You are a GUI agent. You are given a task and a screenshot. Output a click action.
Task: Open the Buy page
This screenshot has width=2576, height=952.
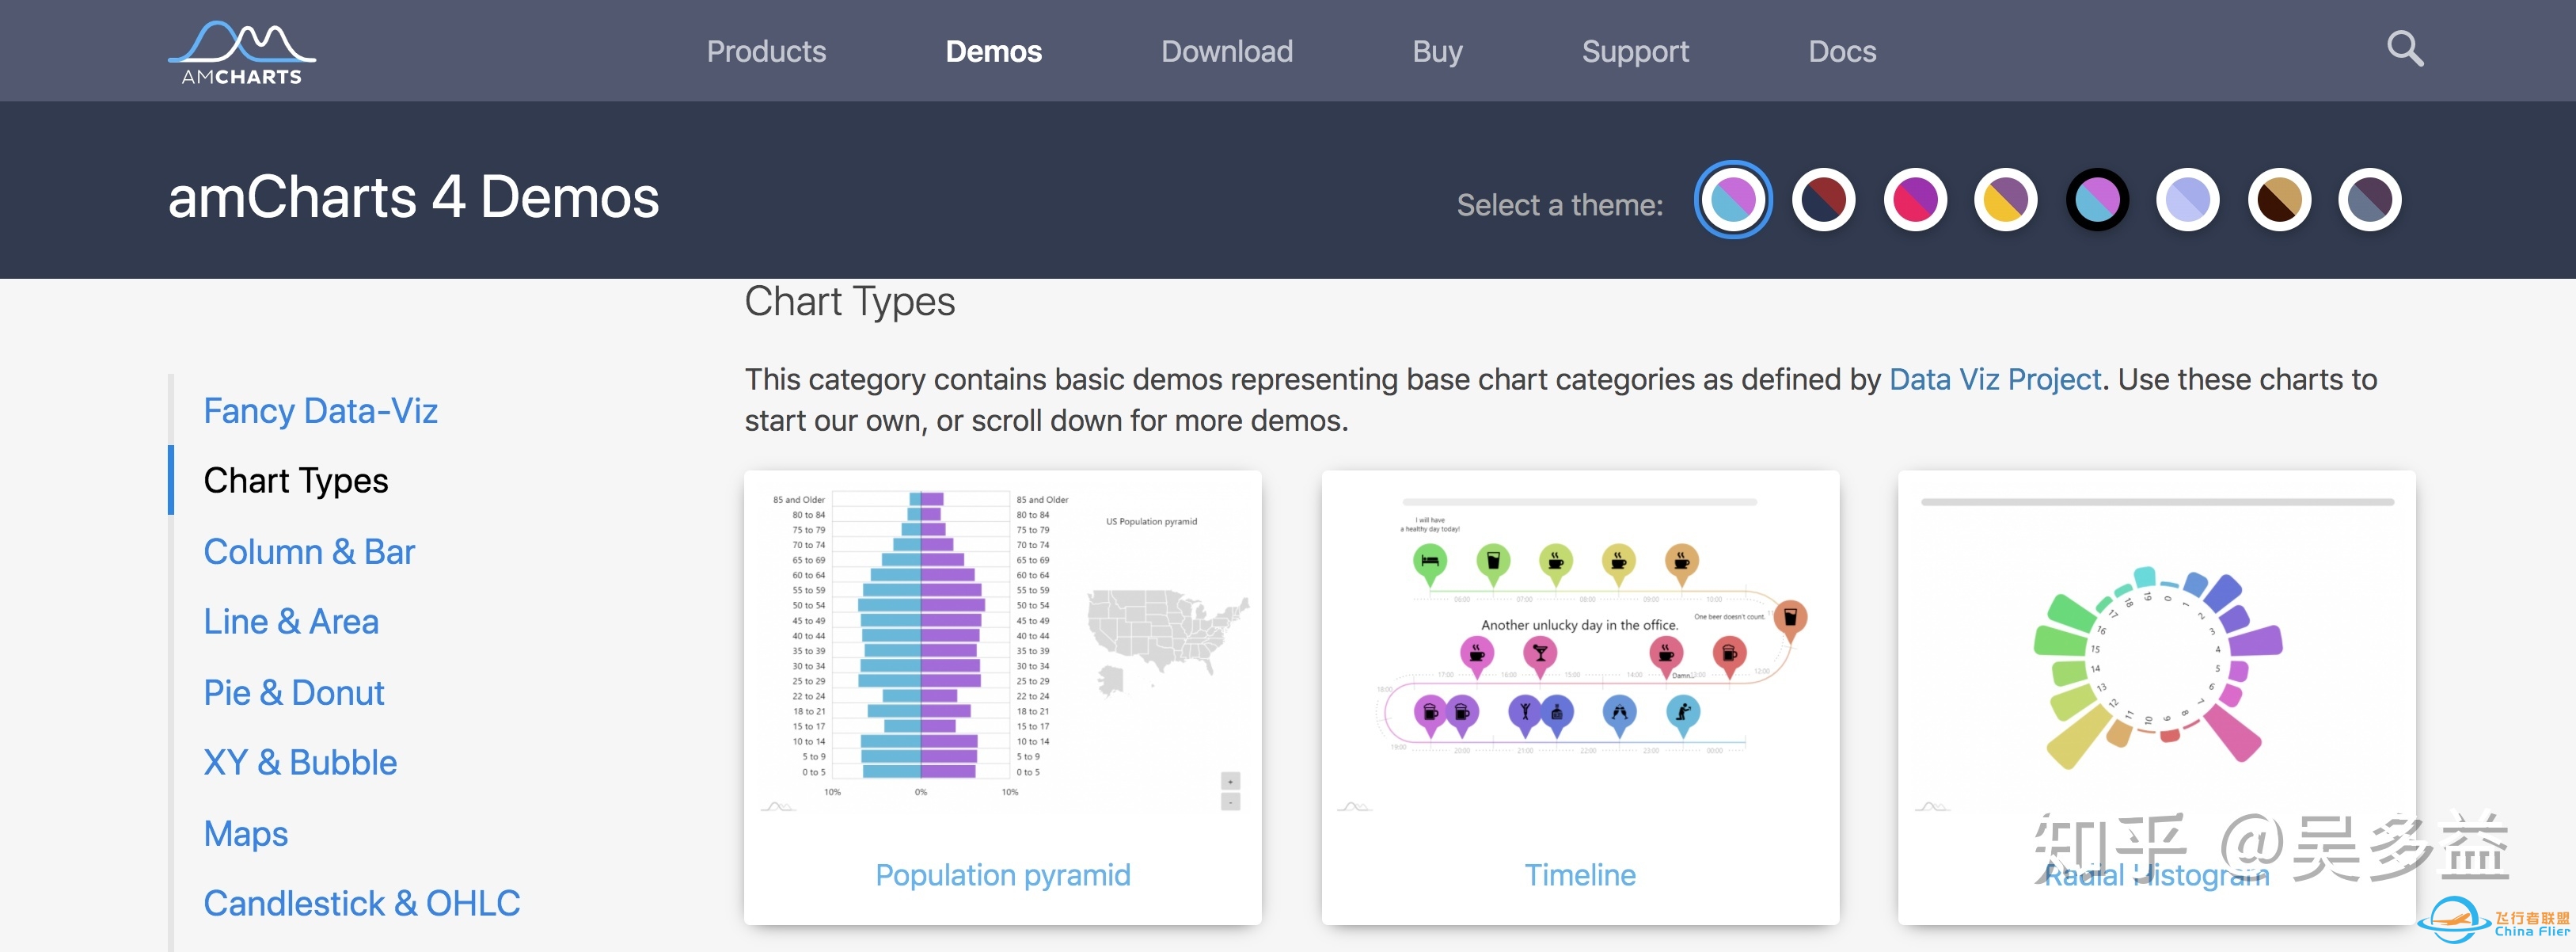pyautogui.click(x=1437, y=51)
